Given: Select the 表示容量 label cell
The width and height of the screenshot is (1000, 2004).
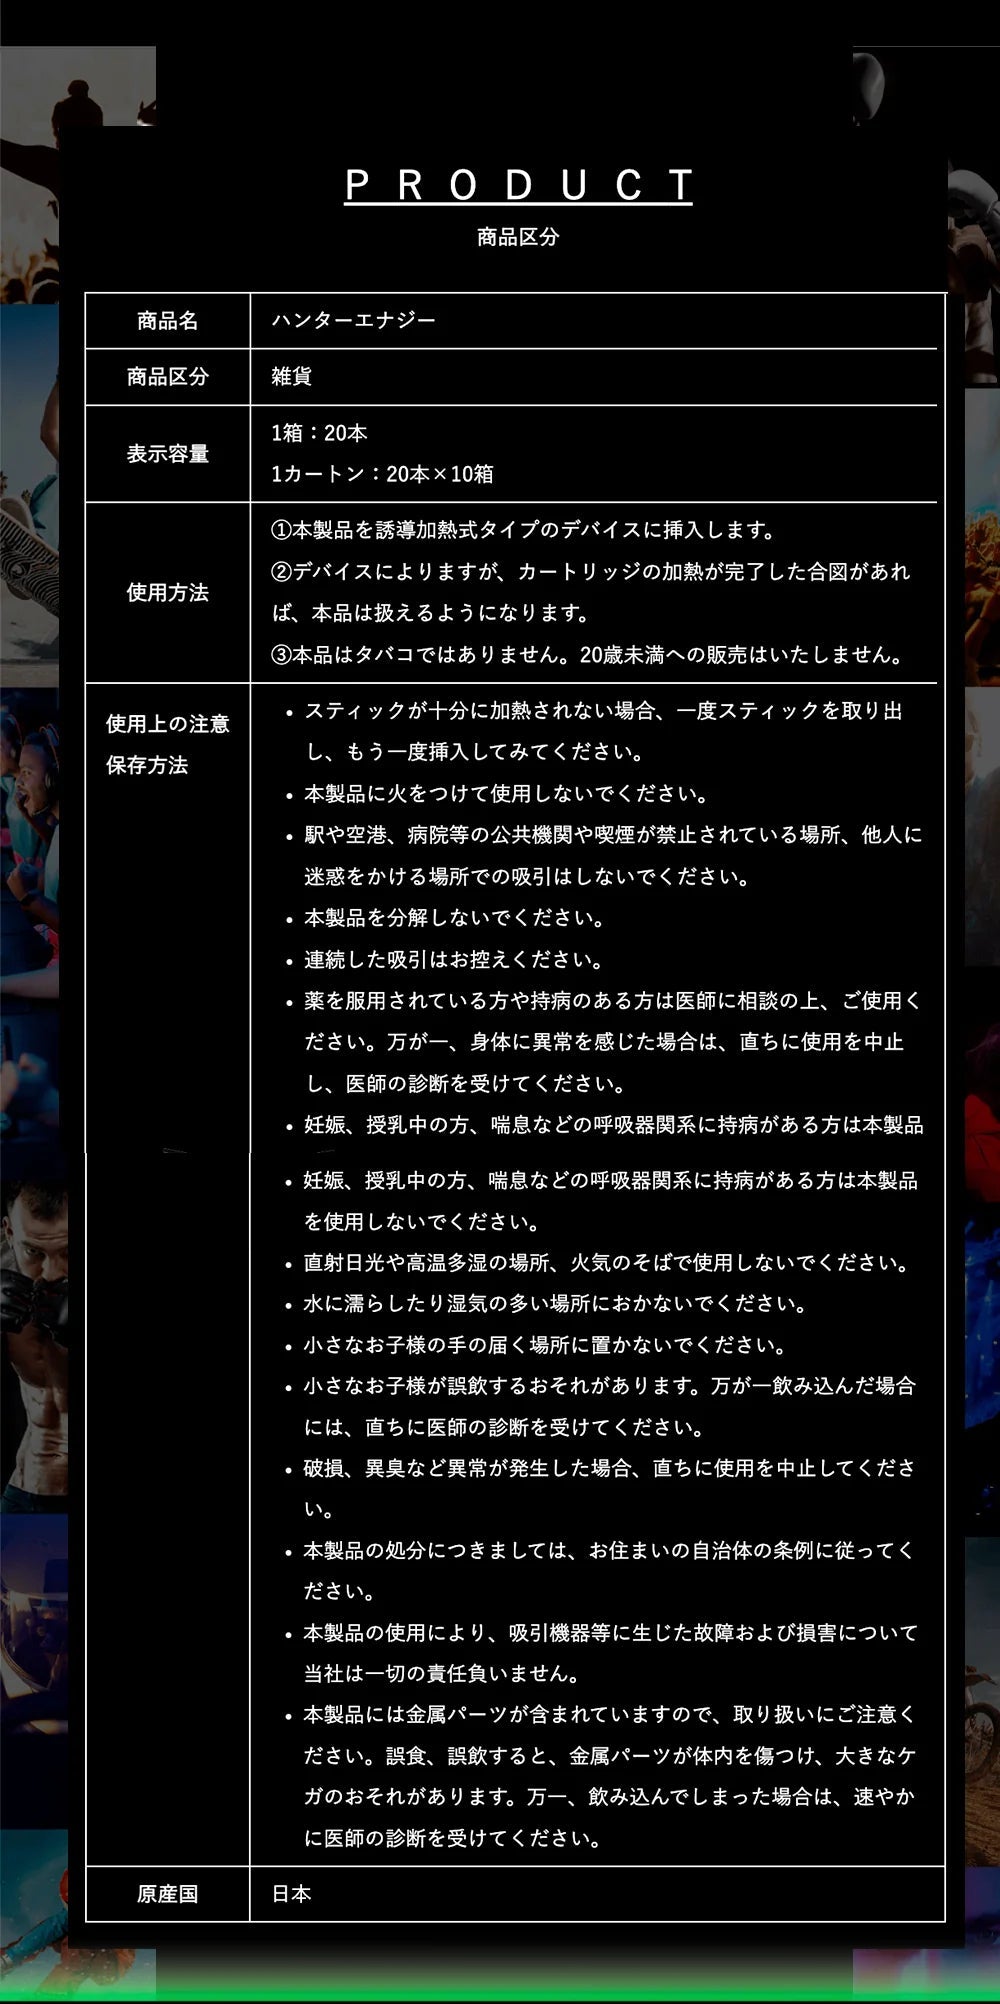Looking at the screenshot, I should tap(168, 454).
